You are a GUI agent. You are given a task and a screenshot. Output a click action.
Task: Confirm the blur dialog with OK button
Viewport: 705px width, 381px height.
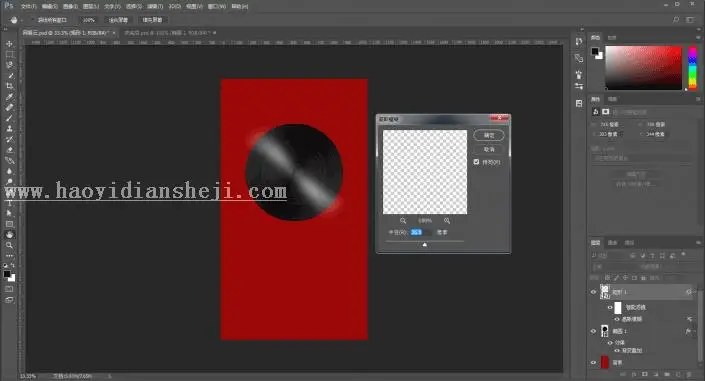[489, 135]
